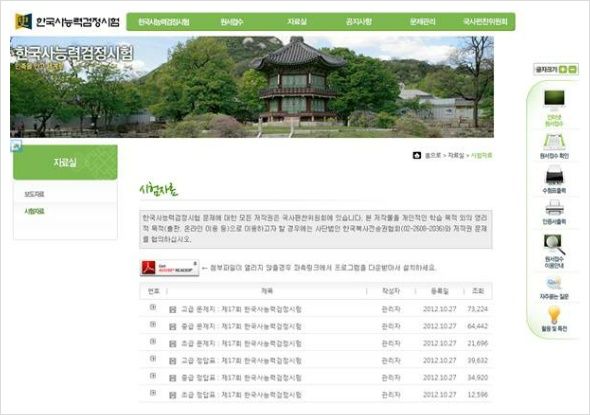Open 중급 문제지 제17회 한국사능력검정시험 post
The image size is (590, 415).
[x=241, y=326]
